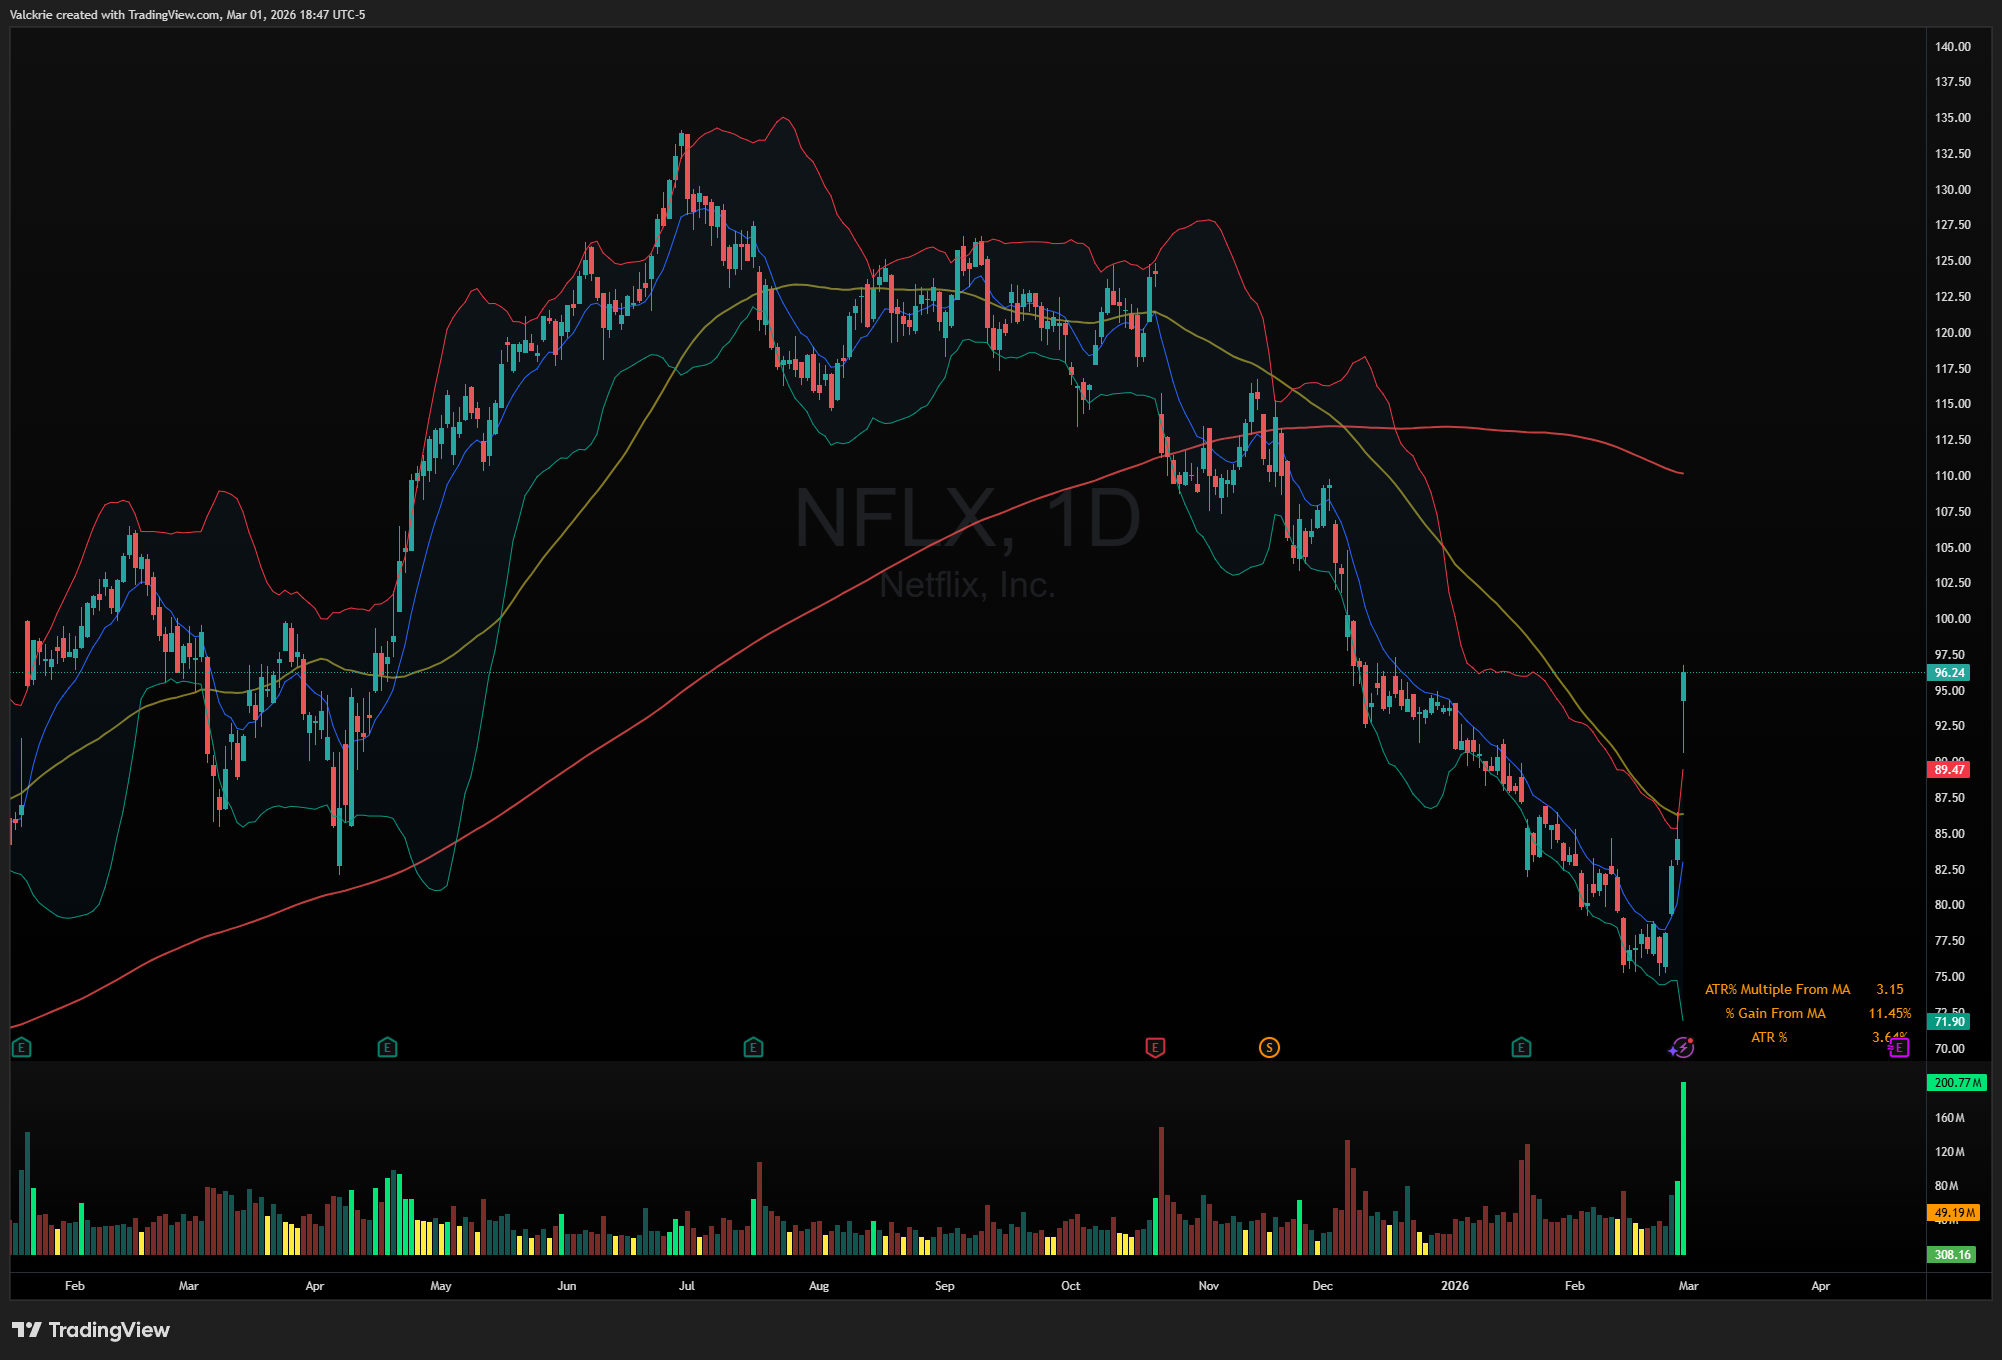Click the 2026 label on time axis
The width and height of the screenshot is (2002, 1360).
click(1454, 1285)
